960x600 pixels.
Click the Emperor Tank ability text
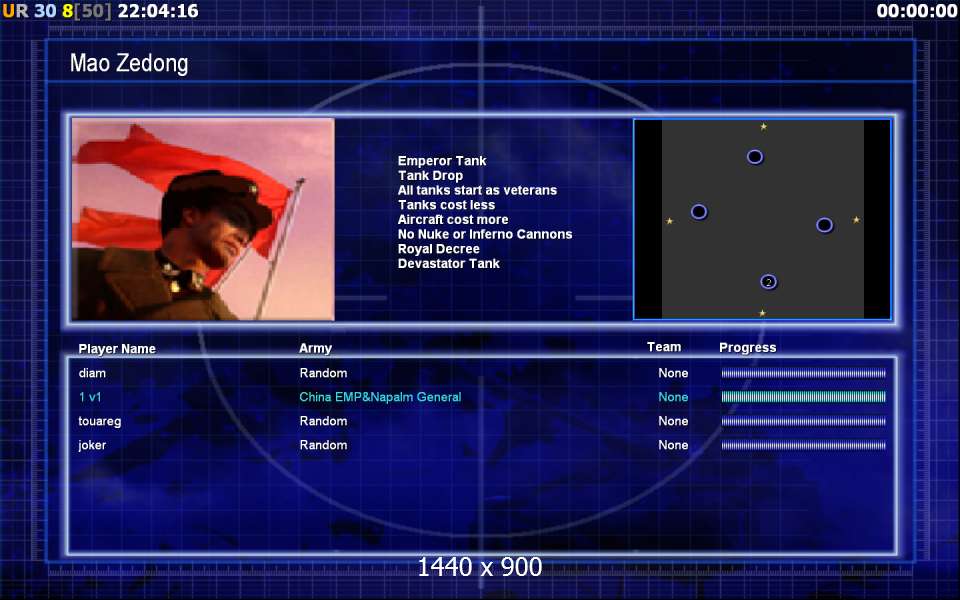(x=442, y=161)
